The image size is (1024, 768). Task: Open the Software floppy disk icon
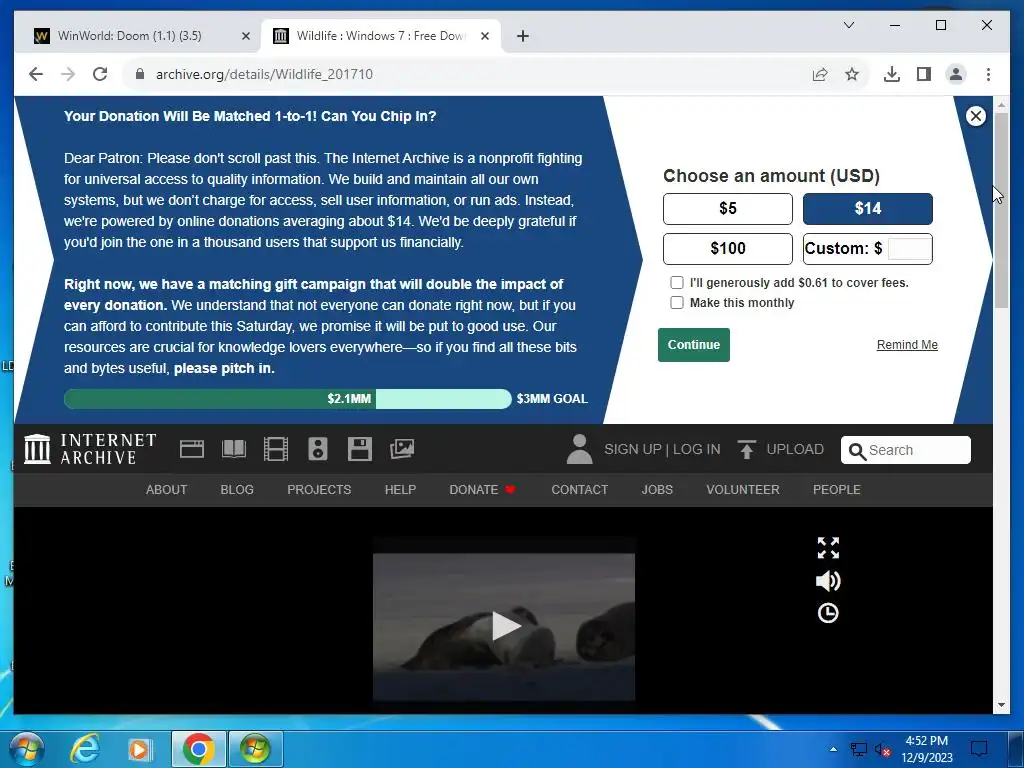(359, 449)
